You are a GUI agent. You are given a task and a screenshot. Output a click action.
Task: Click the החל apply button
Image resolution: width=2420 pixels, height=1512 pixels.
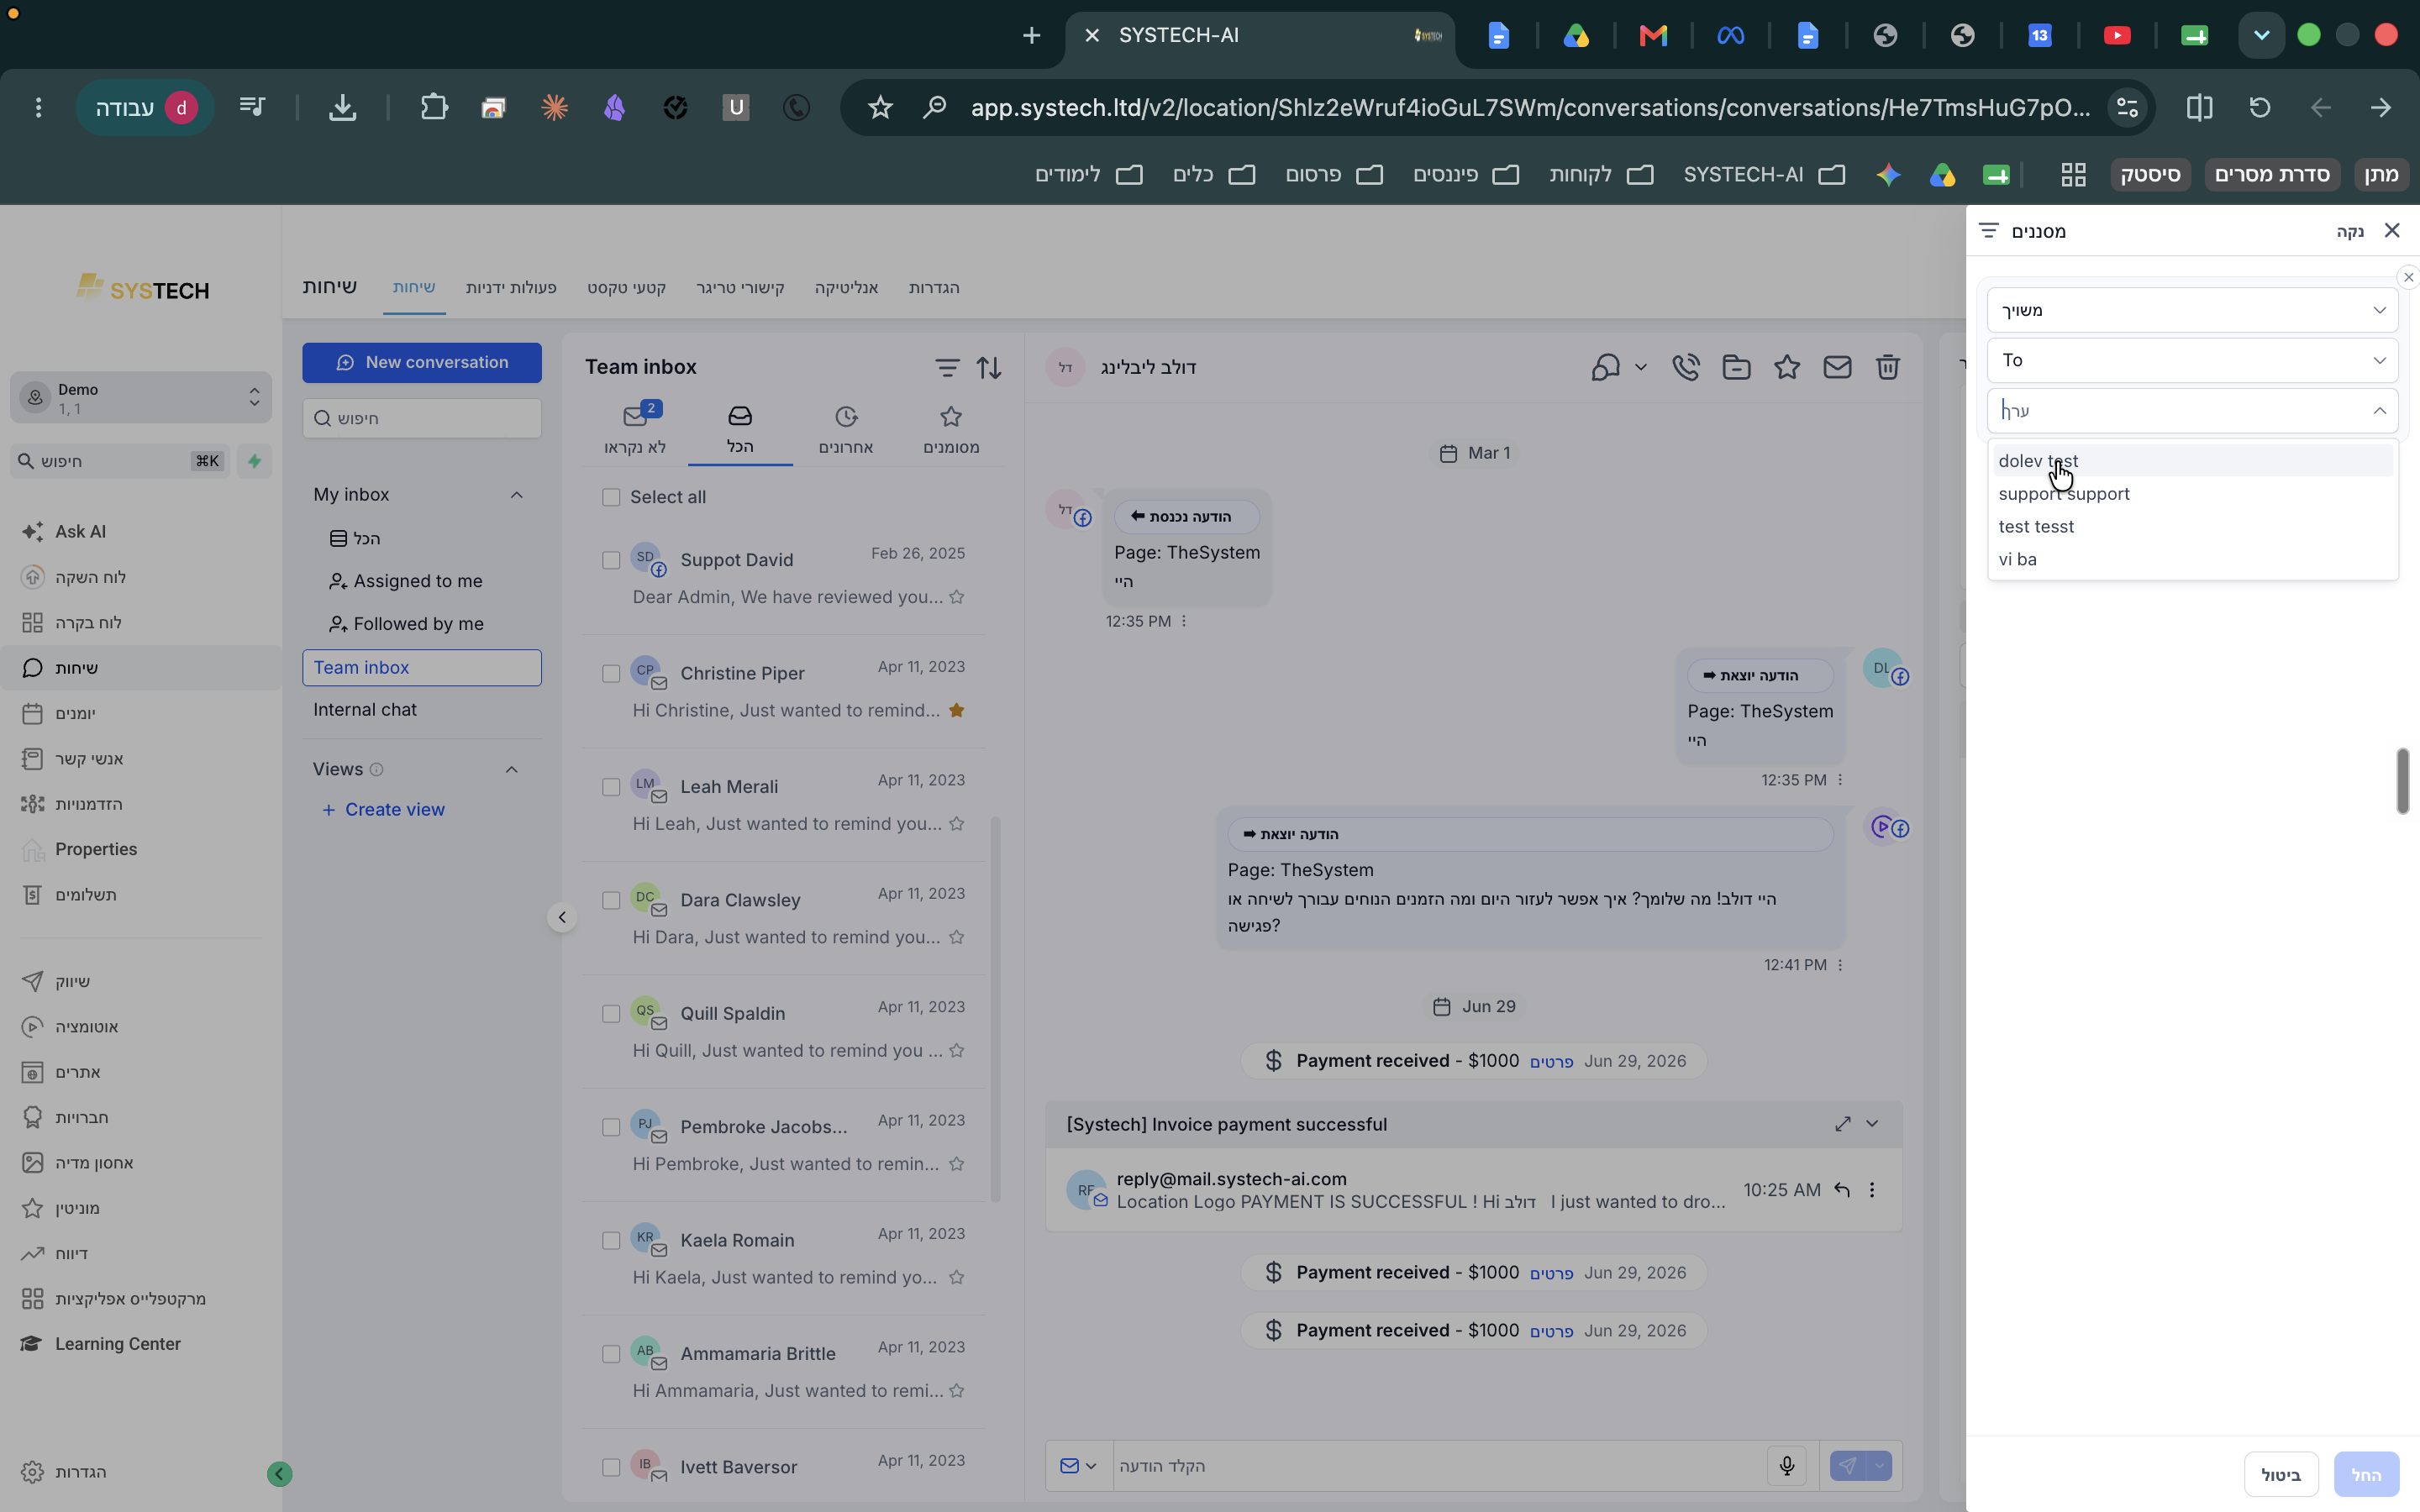2366,1475
